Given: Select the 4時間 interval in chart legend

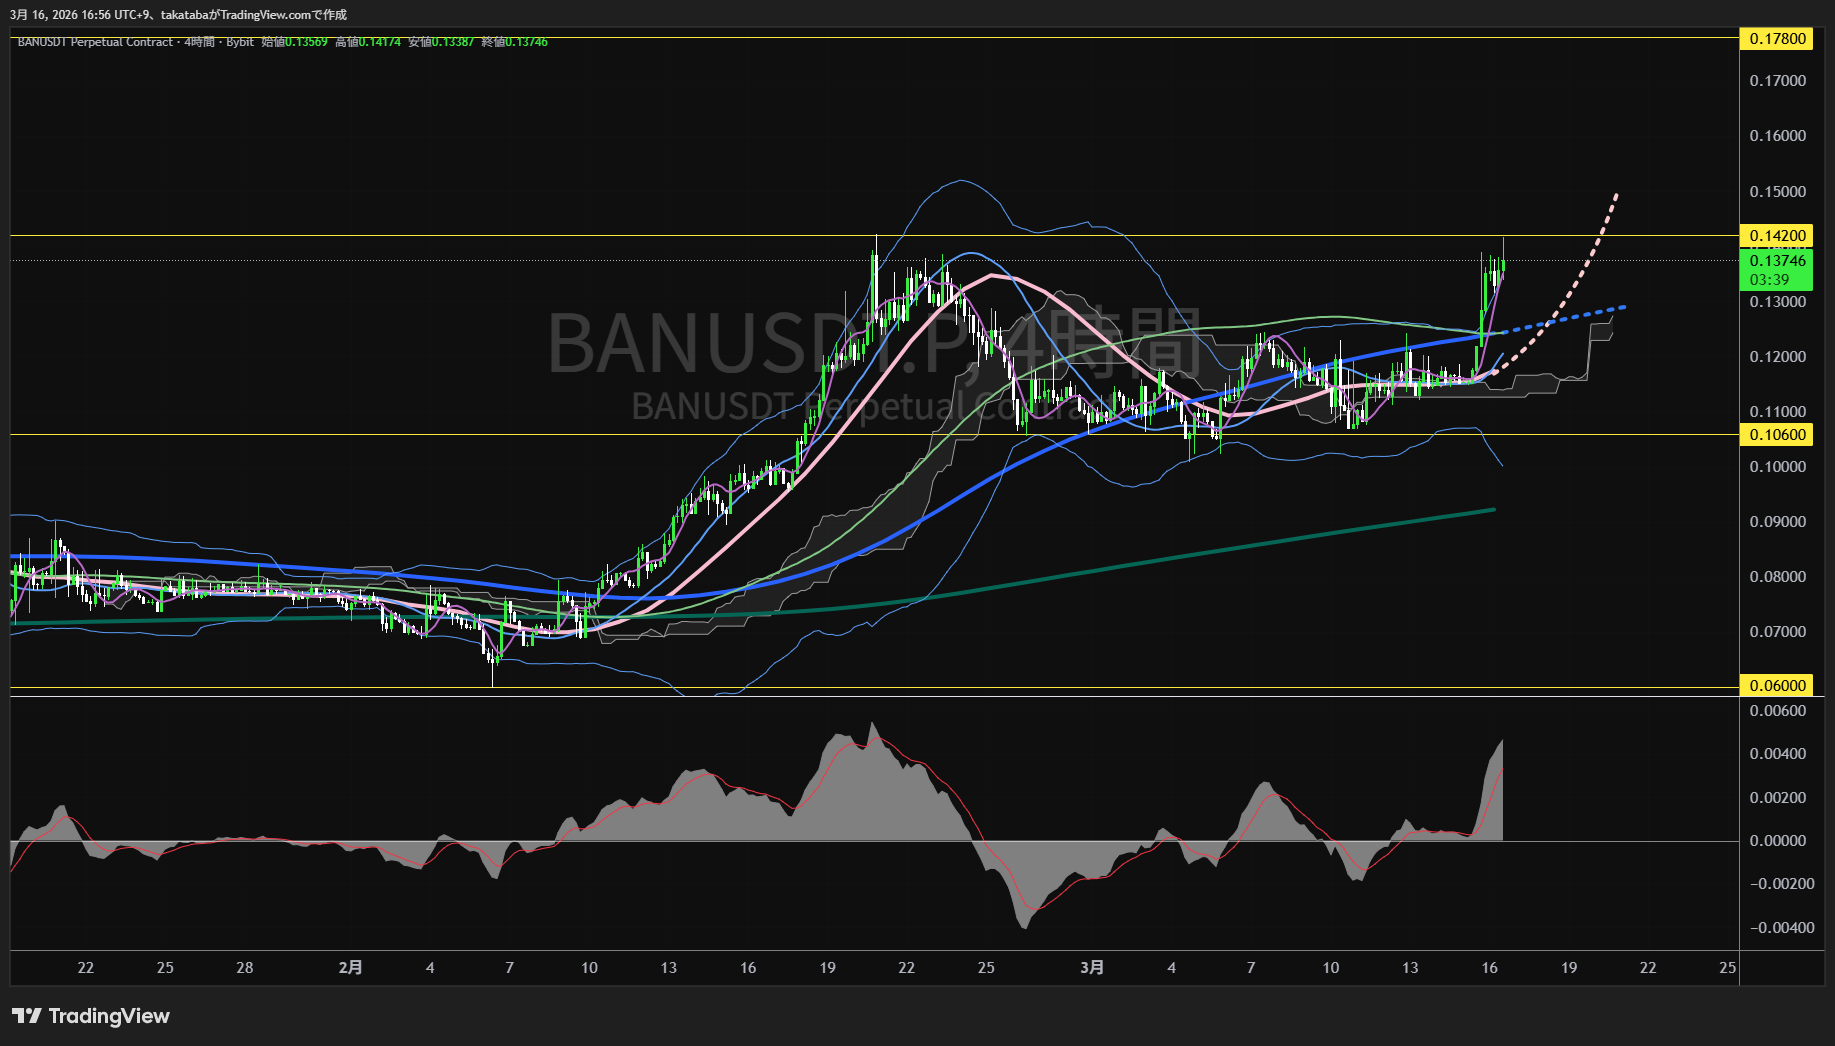Looking at the screenshot, I should (x=200, y=42).
